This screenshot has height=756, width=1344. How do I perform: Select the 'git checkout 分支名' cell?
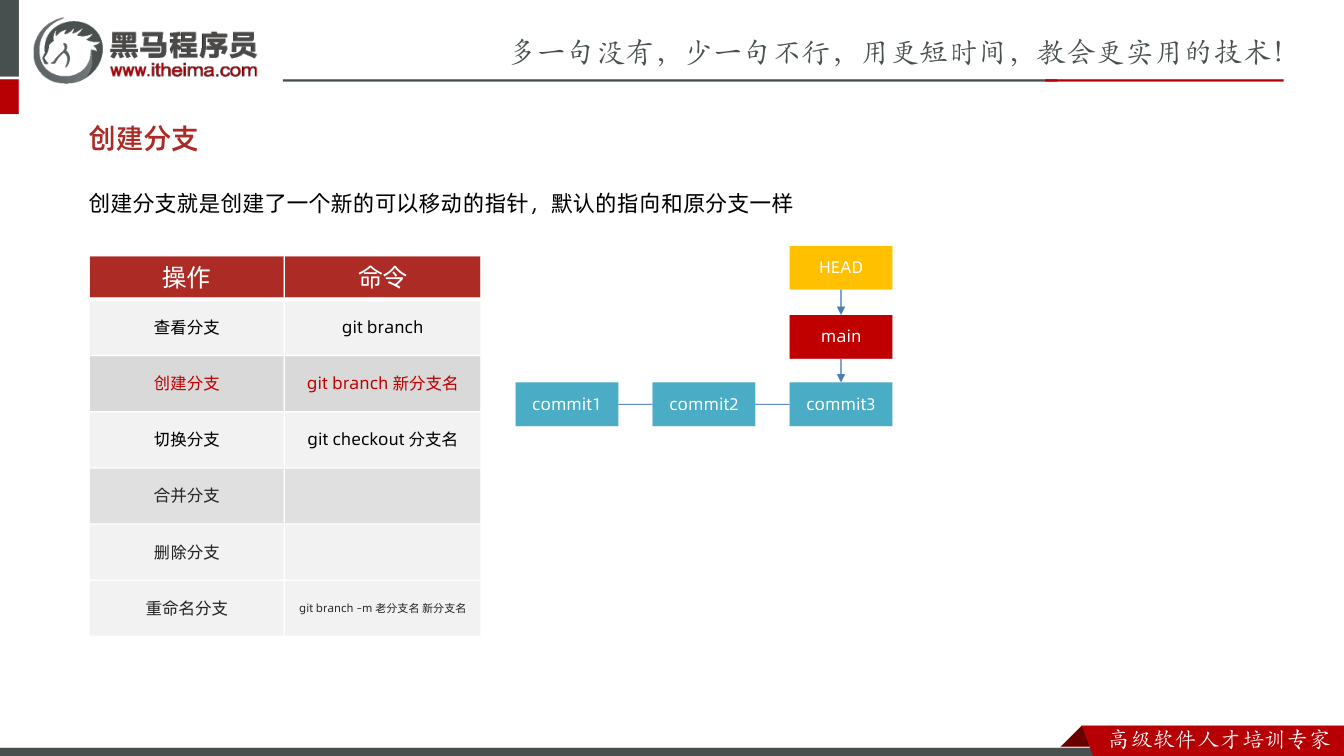[382, 439]
